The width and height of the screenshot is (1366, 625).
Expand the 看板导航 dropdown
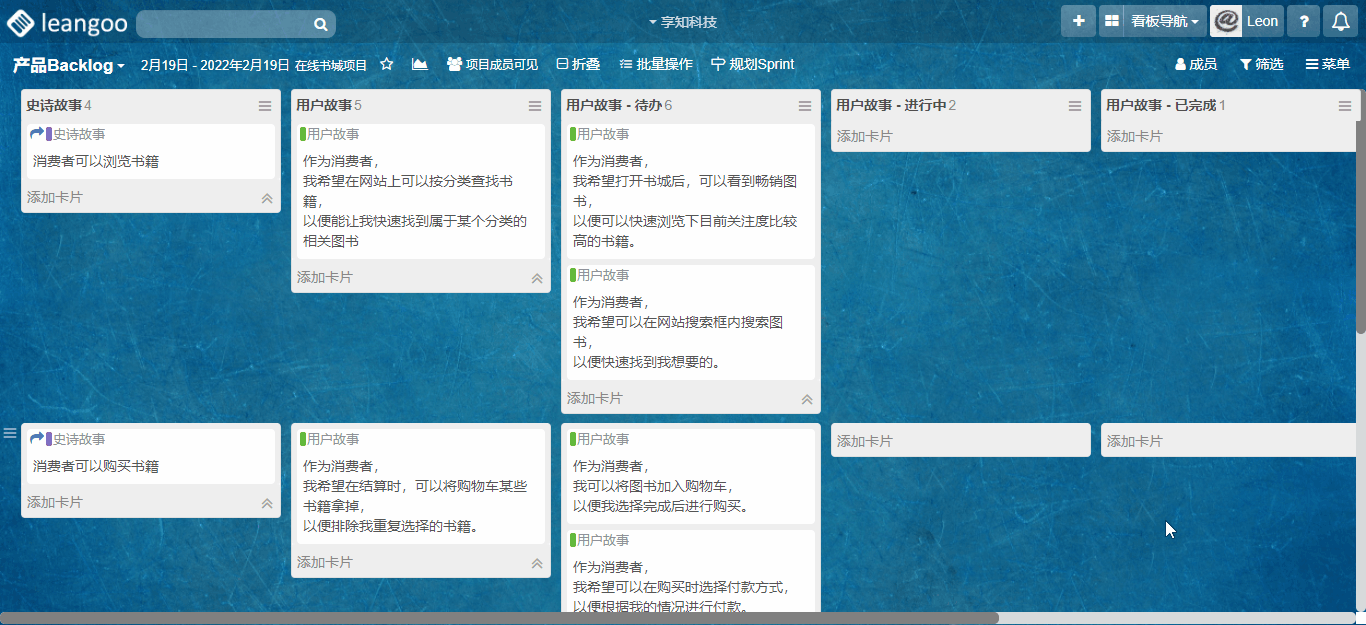point(1163,21)
